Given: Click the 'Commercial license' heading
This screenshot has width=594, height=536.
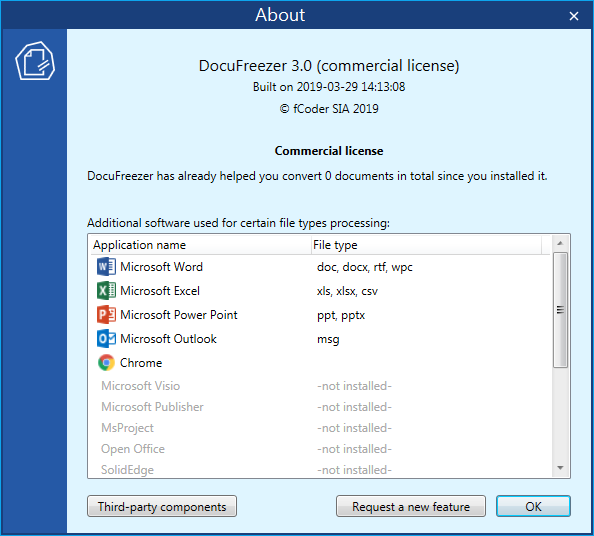Looking at the screenshot, I should (329, 151).
